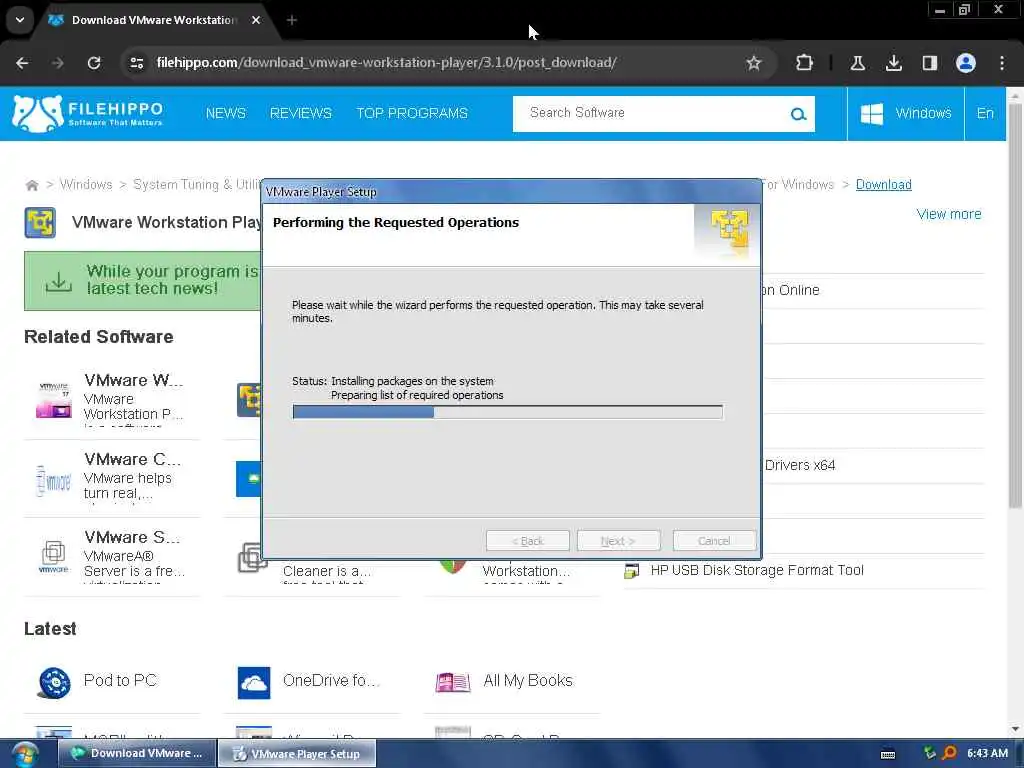The height and width of the screenshot is (768, 1024).
Task: Click the taskbar clock 6:43 AM
Action: (x=987, y=753)
